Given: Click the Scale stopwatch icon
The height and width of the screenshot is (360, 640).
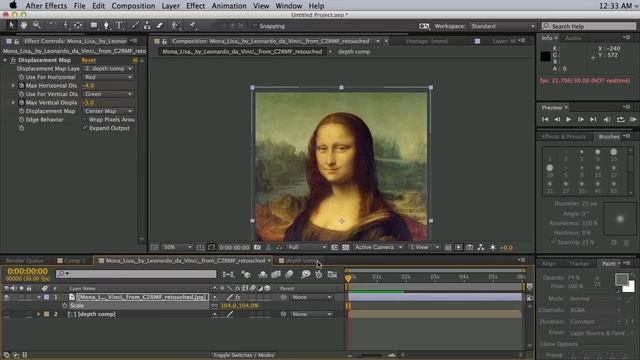Looking at the screenshot, I should pyautogui.click(x=64, y=306).
